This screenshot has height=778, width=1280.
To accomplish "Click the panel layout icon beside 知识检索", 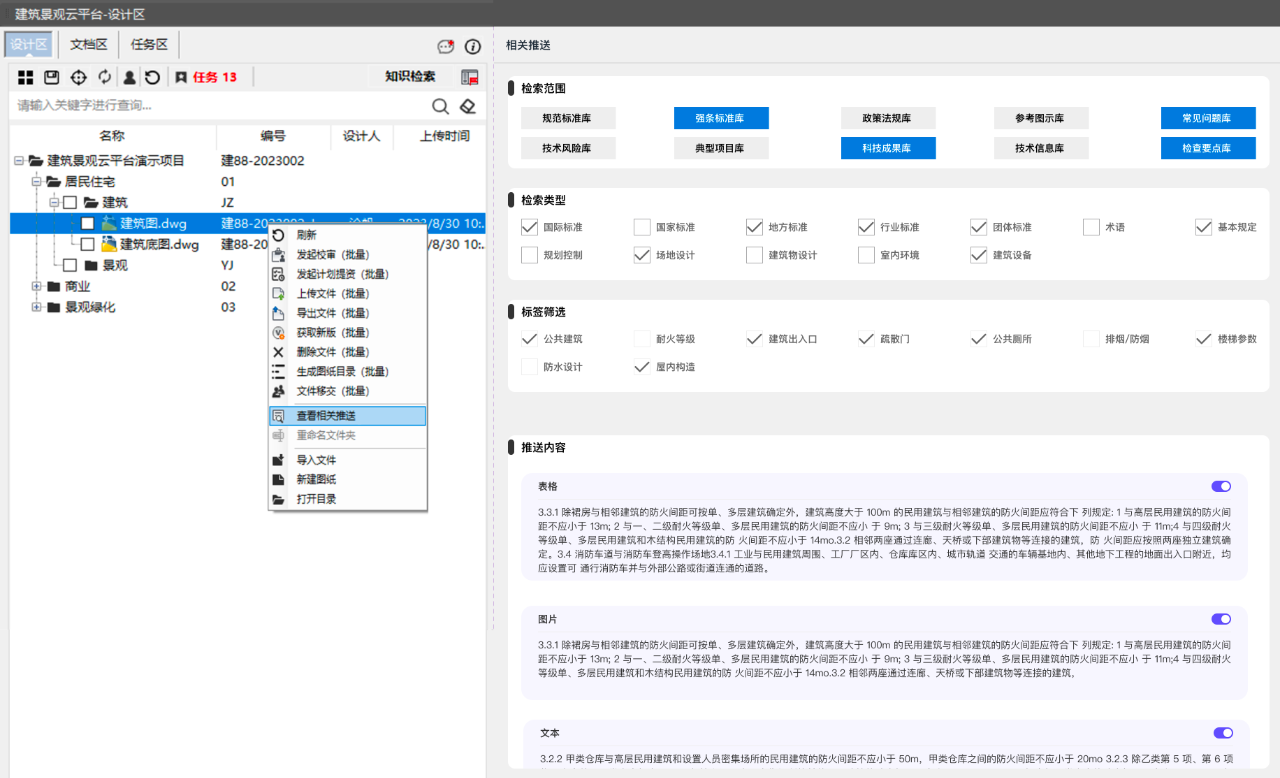I will pyautogui.click(x=469, y=77).
